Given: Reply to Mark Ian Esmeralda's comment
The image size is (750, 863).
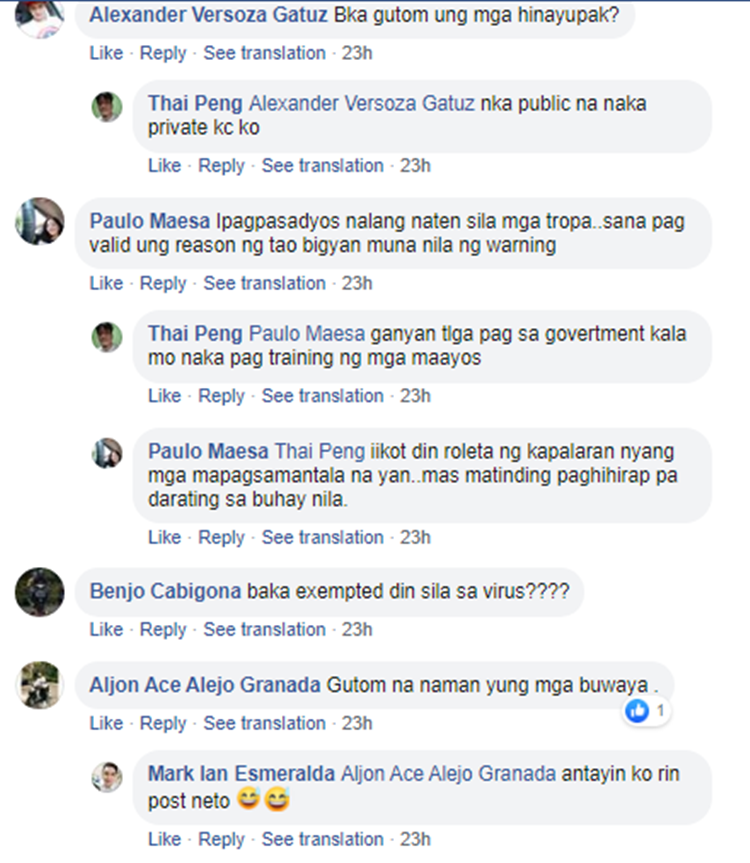Looking at the screenshot, I should (221, 839).
